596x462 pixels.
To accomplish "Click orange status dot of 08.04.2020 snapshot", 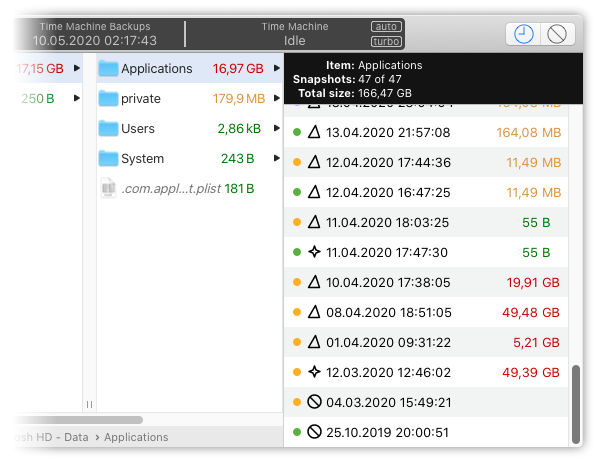I will [297, 312].
